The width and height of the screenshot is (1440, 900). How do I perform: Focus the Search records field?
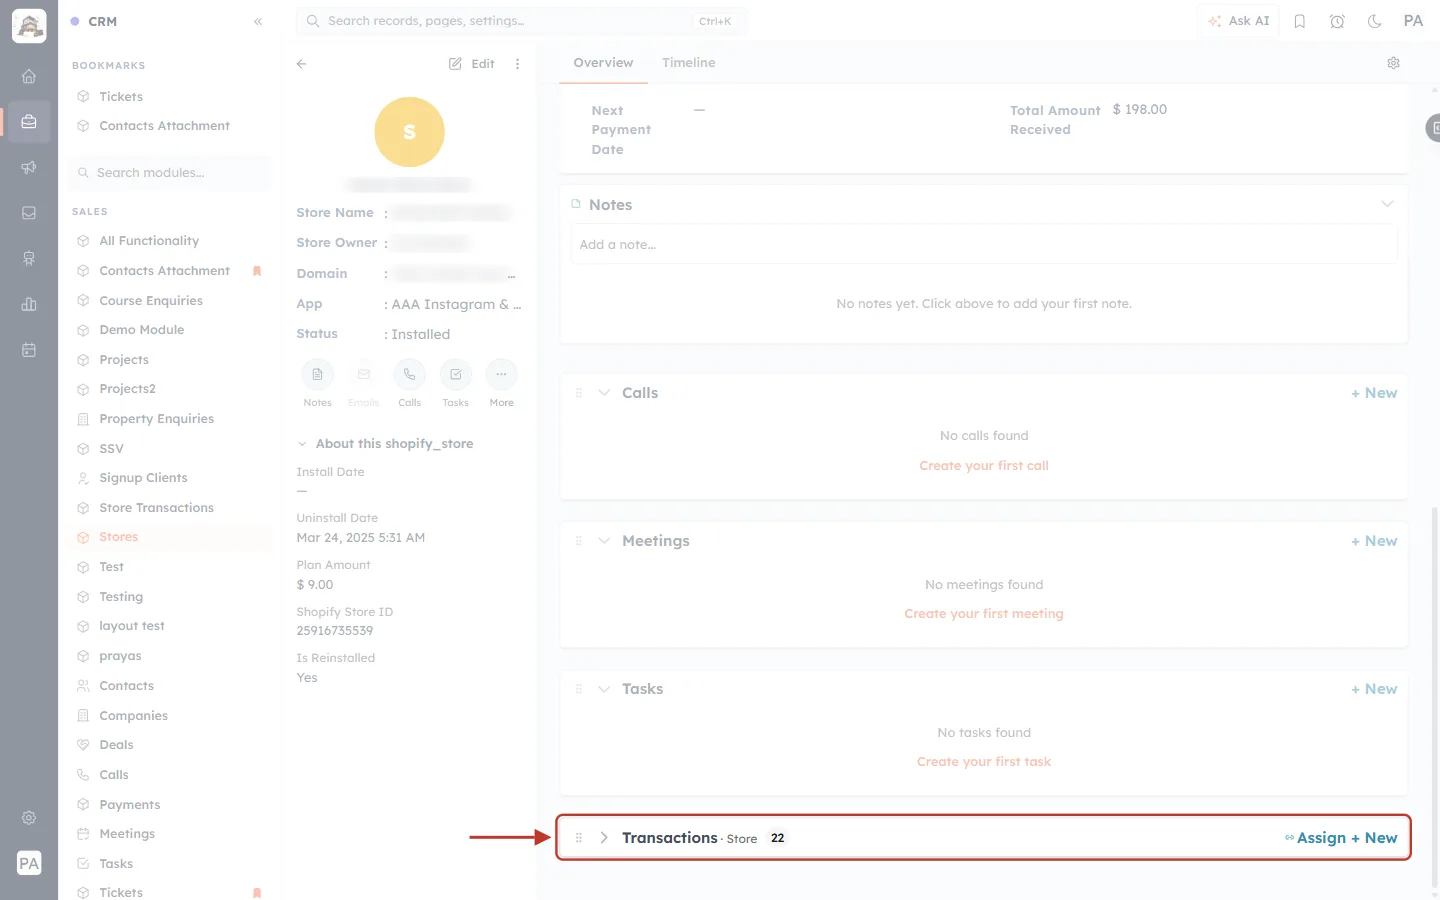521,21
